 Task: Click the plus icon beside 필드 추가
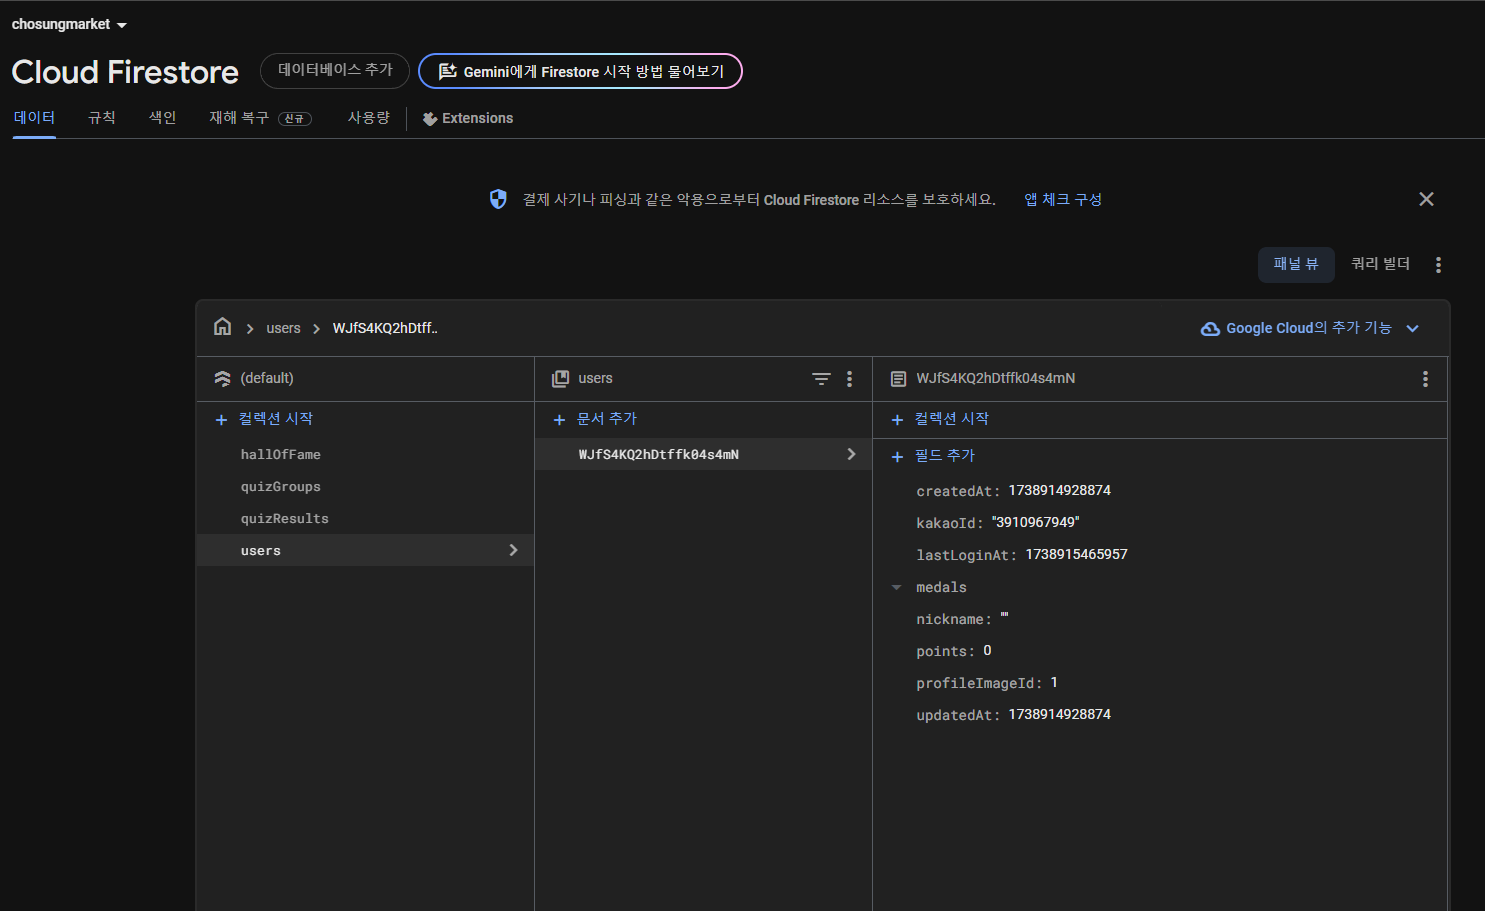coord(897,457)
